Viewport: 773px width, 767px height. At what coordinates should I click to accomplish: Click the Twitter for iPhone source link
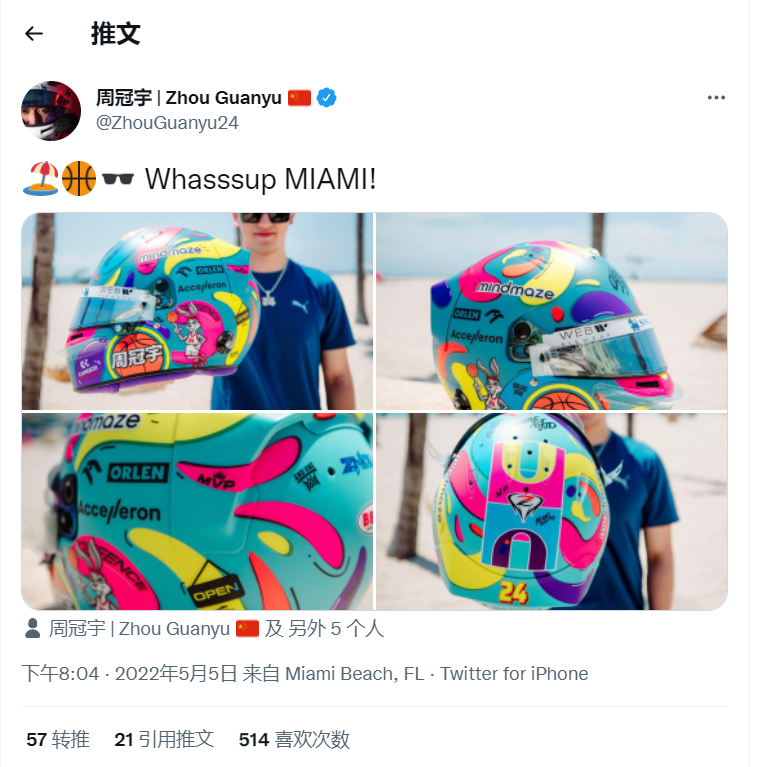click(x=514, y=674)
